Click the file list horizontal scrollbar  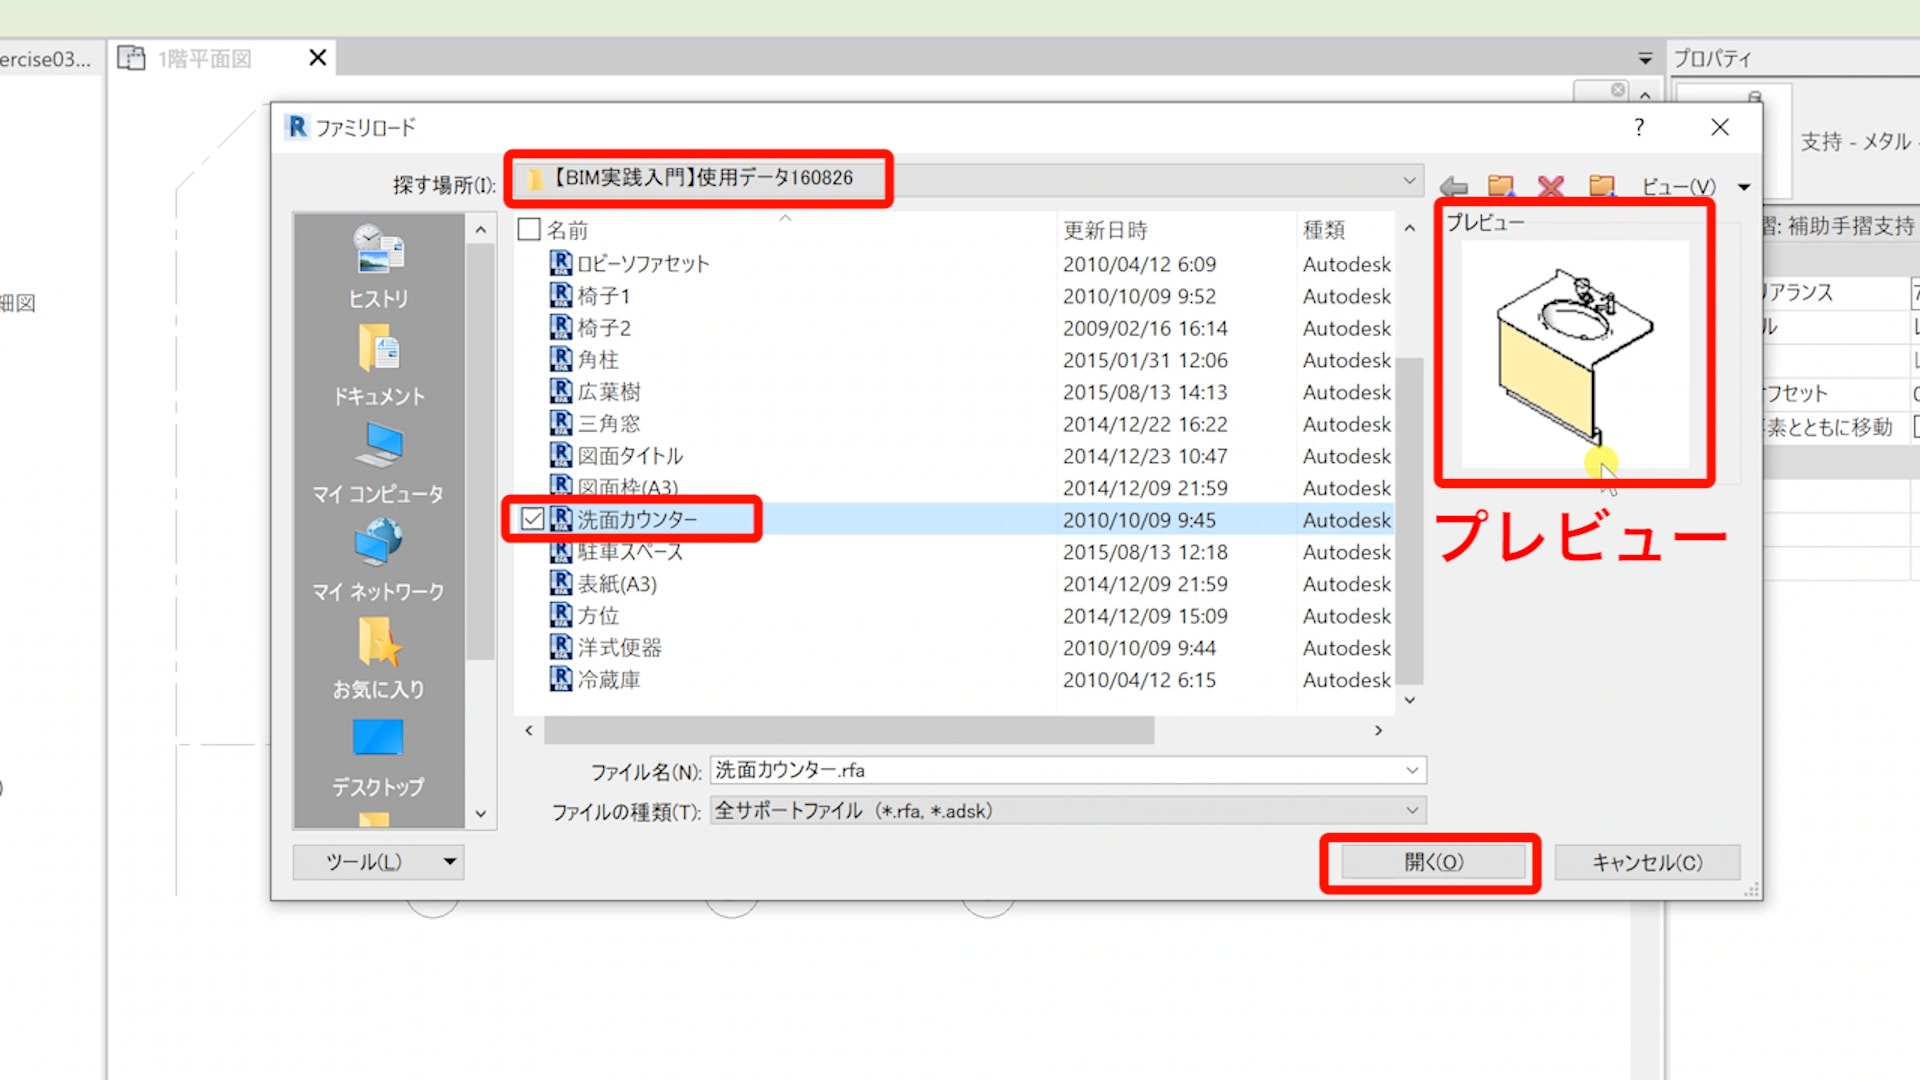click(850, 731)
